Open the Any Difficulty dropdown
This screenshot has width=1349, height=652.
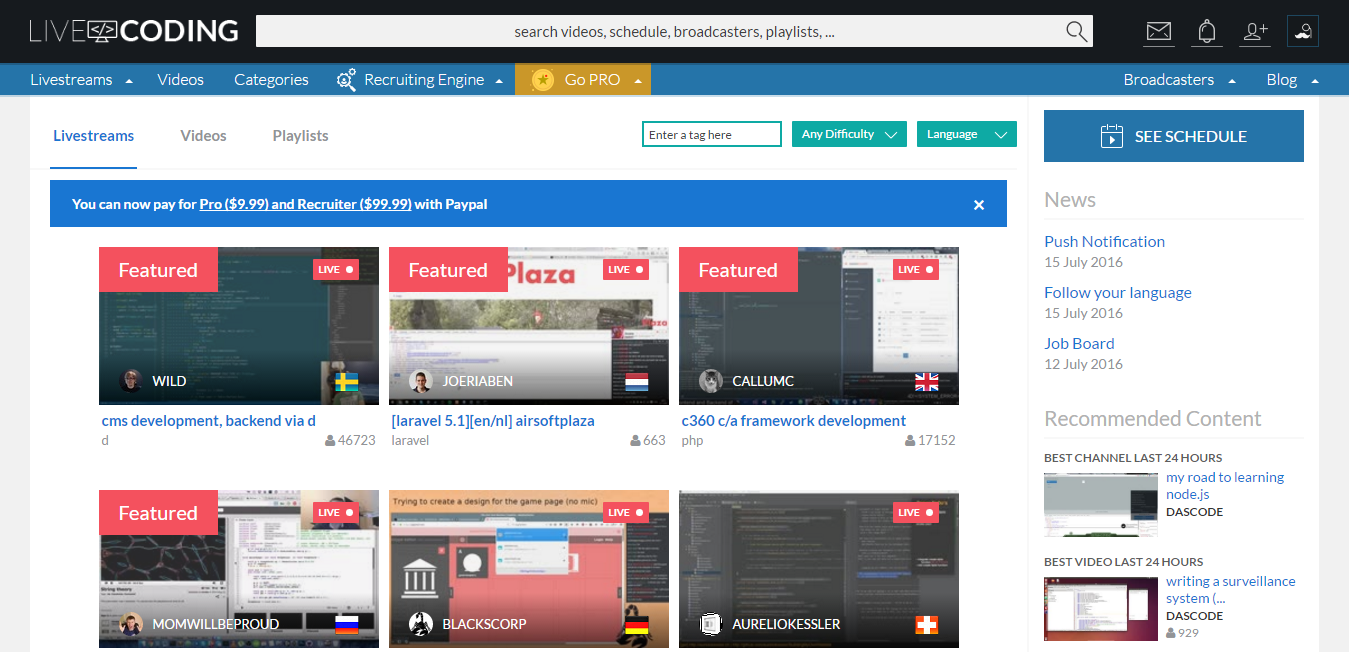coord(848,133)
